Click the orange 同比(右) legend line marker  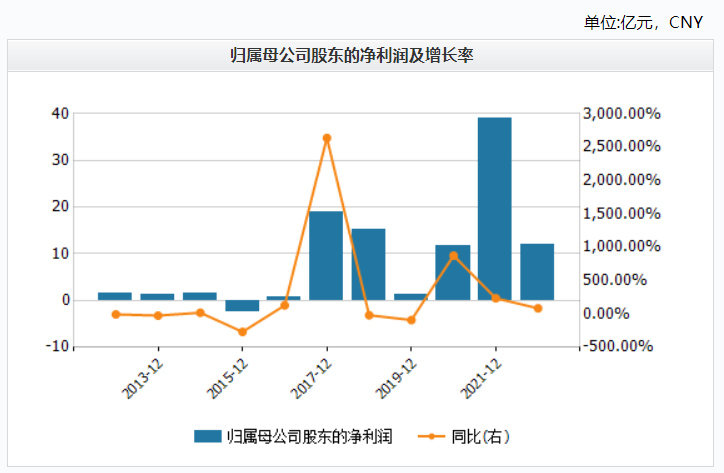click(x=431, y=436)
